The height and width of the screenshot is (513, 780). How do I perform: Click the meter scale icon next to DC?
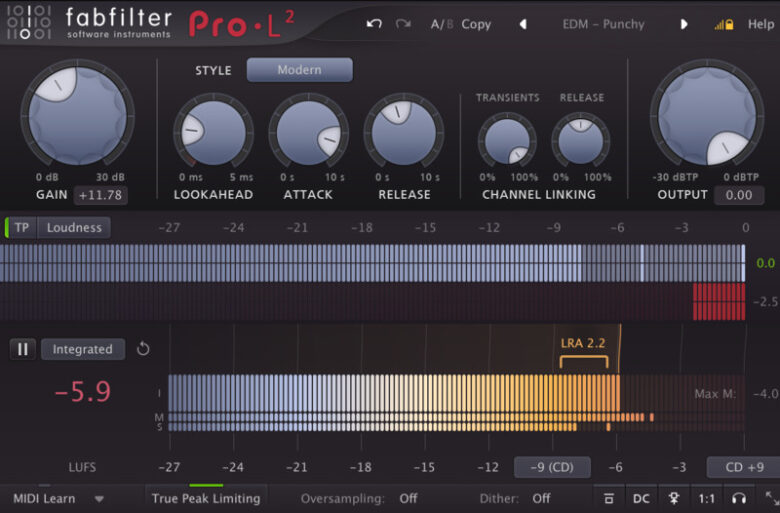(608, 498)
